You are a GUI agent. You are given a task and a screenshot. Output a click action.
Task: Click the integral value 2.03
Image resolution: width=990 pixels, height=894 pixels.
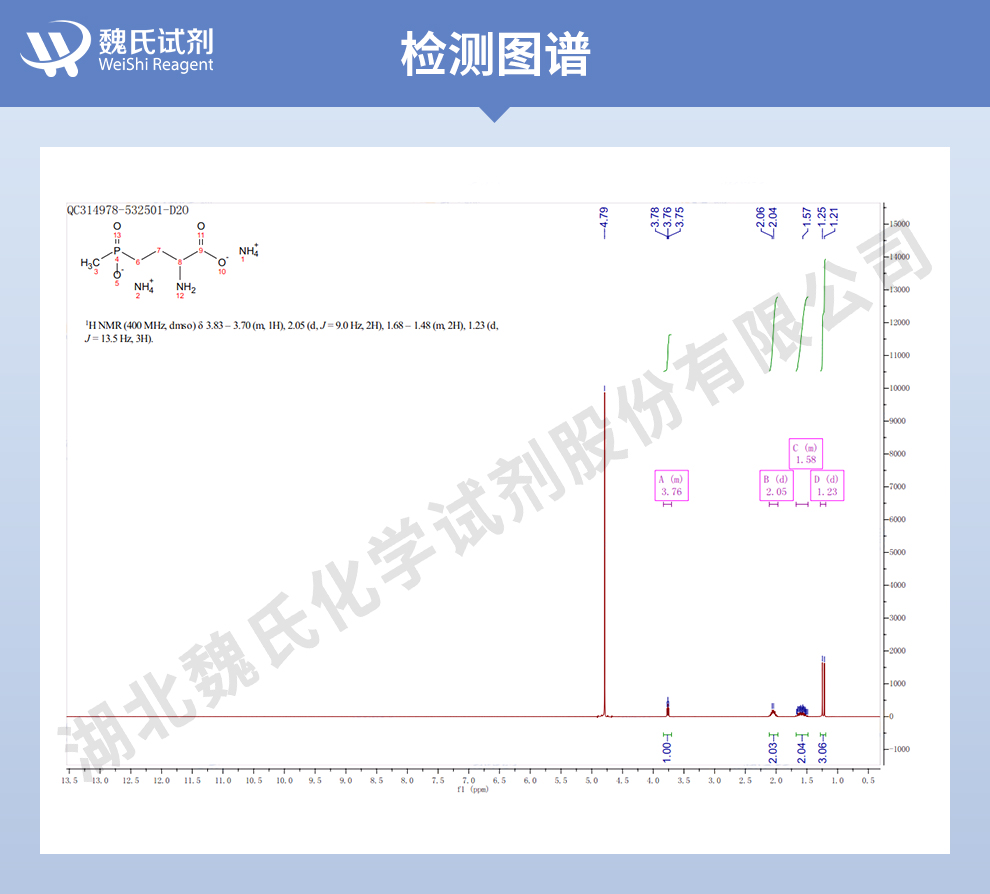[x=773, y=746]
